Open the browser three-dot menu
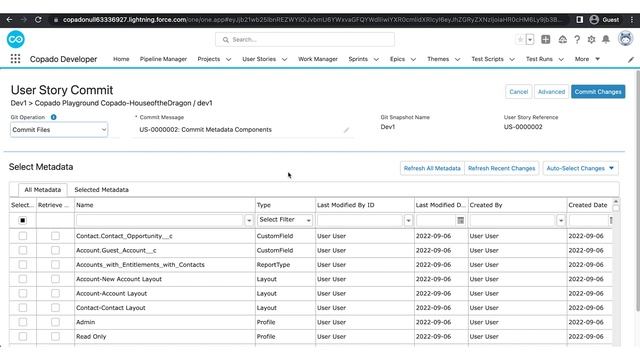Screen dimensions: 640x360 click(631, 20)
